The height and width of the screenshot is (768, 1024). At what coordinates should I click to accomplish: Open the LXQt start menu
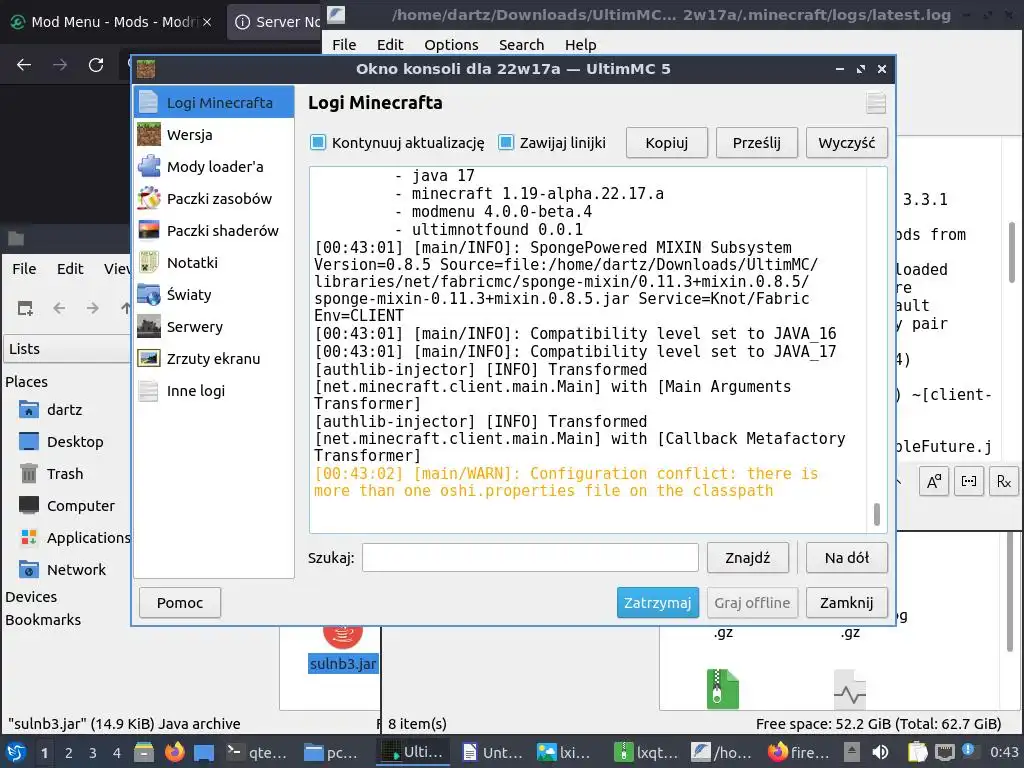[x=16, y=752]
